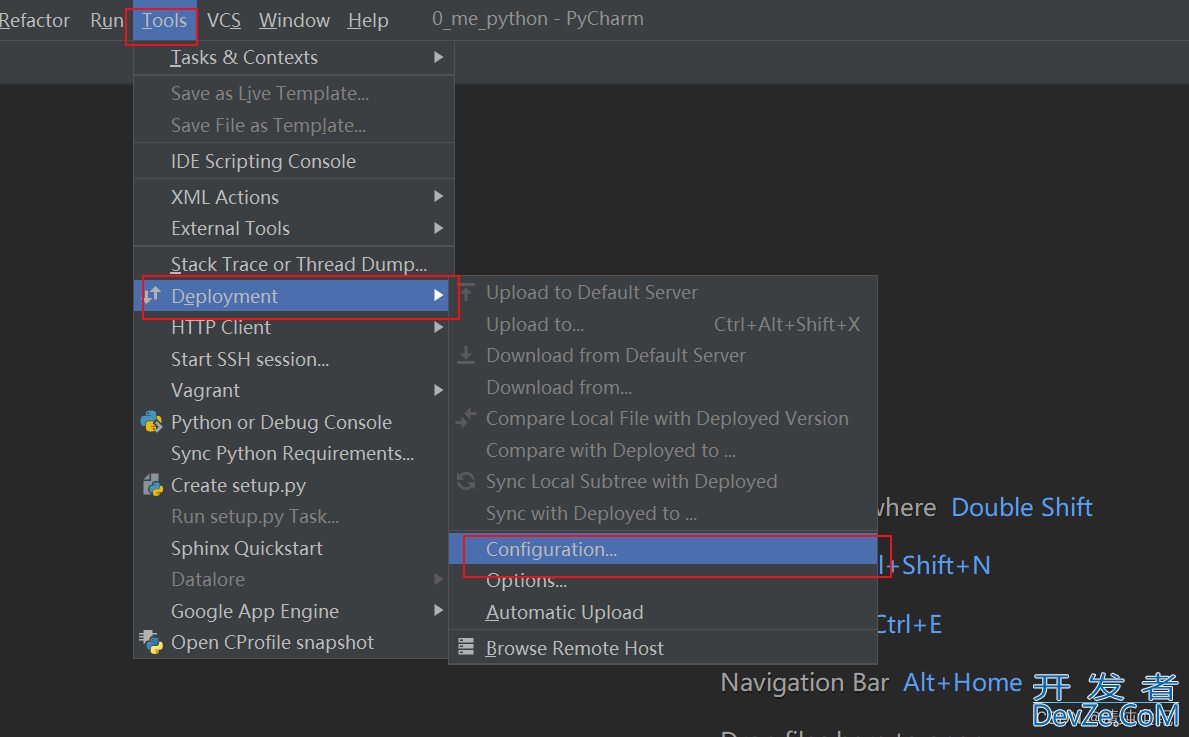
Task: Launch Python or Debug Console
Action: (x=293, y=422)
